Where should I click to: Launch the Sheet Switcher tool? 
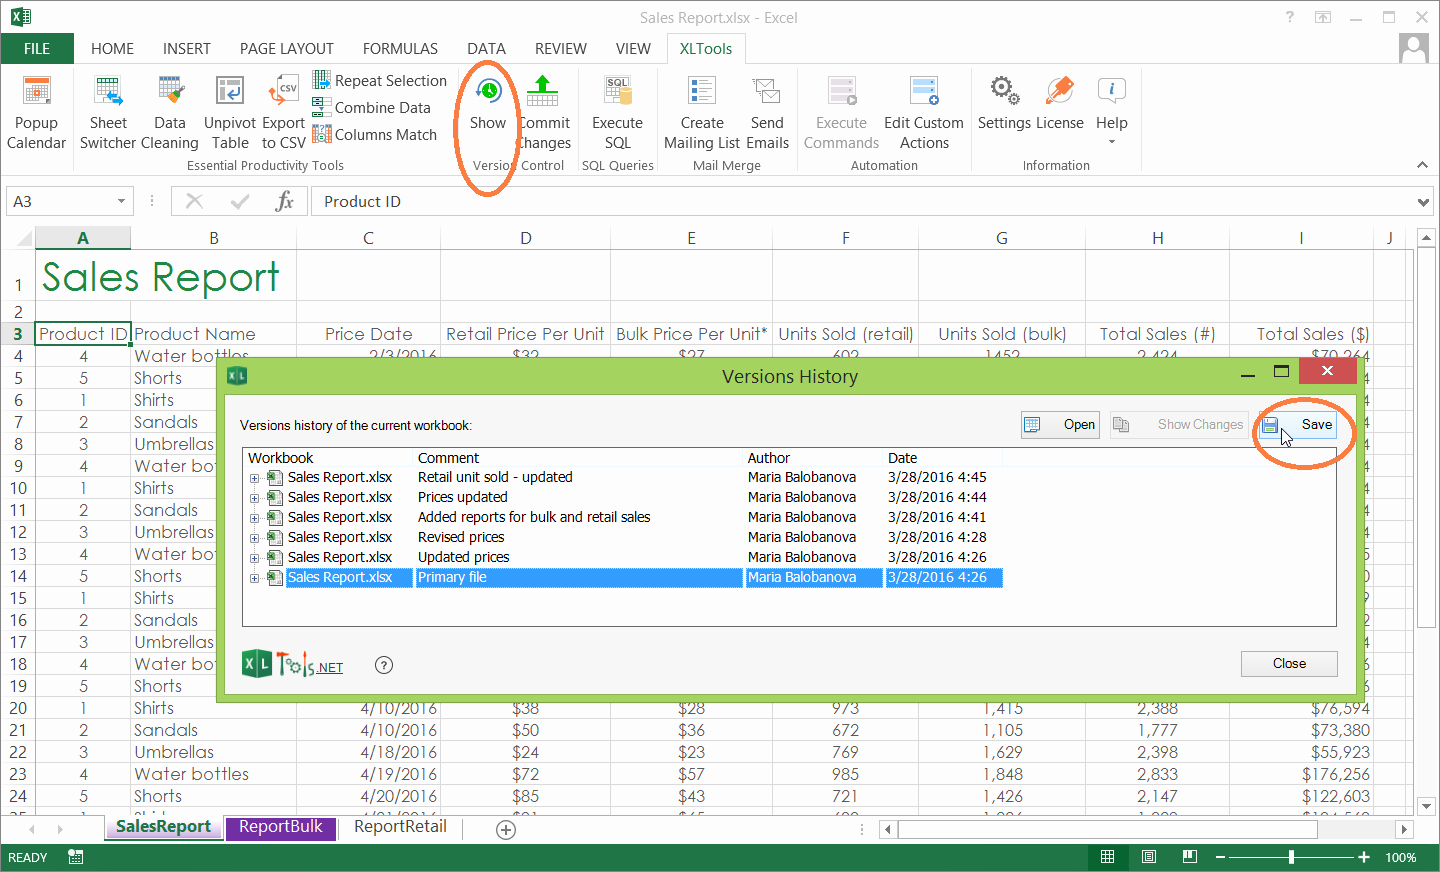[x=108, y=112]
